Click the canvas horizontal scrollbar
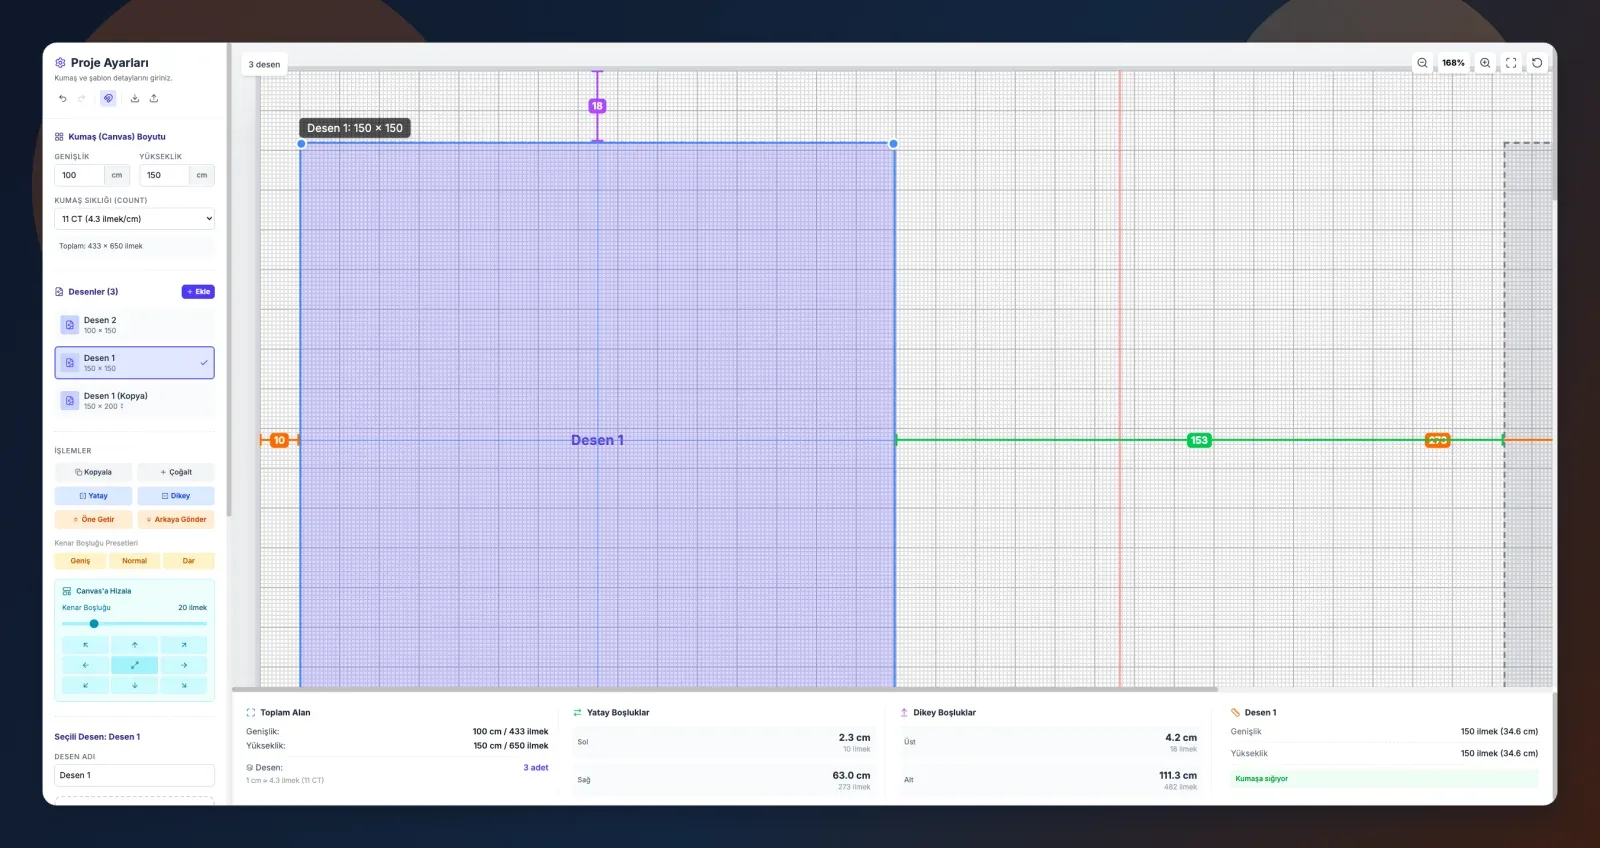Image resolution: width=1600 pixels, height=848 pixels. point(725,689)
